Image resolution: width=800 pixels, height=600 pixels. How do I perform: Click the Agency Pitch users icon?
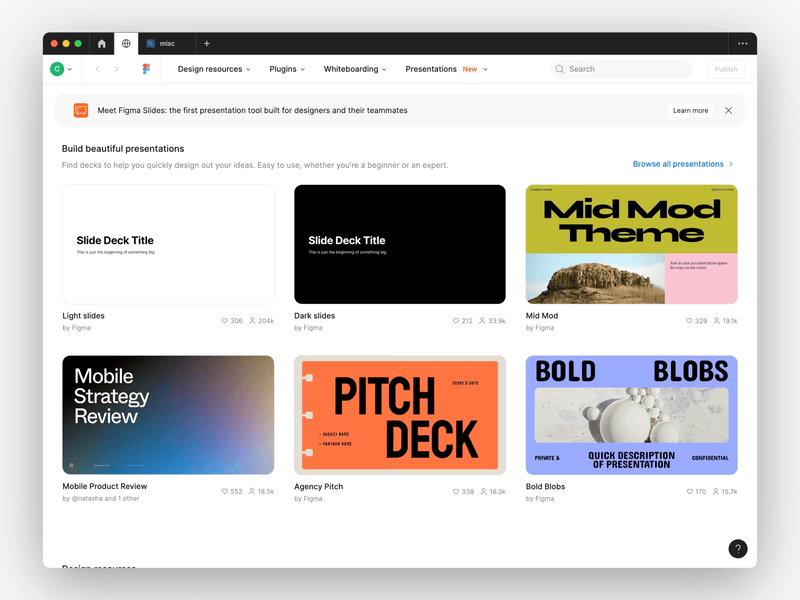[x=483, y=491]
